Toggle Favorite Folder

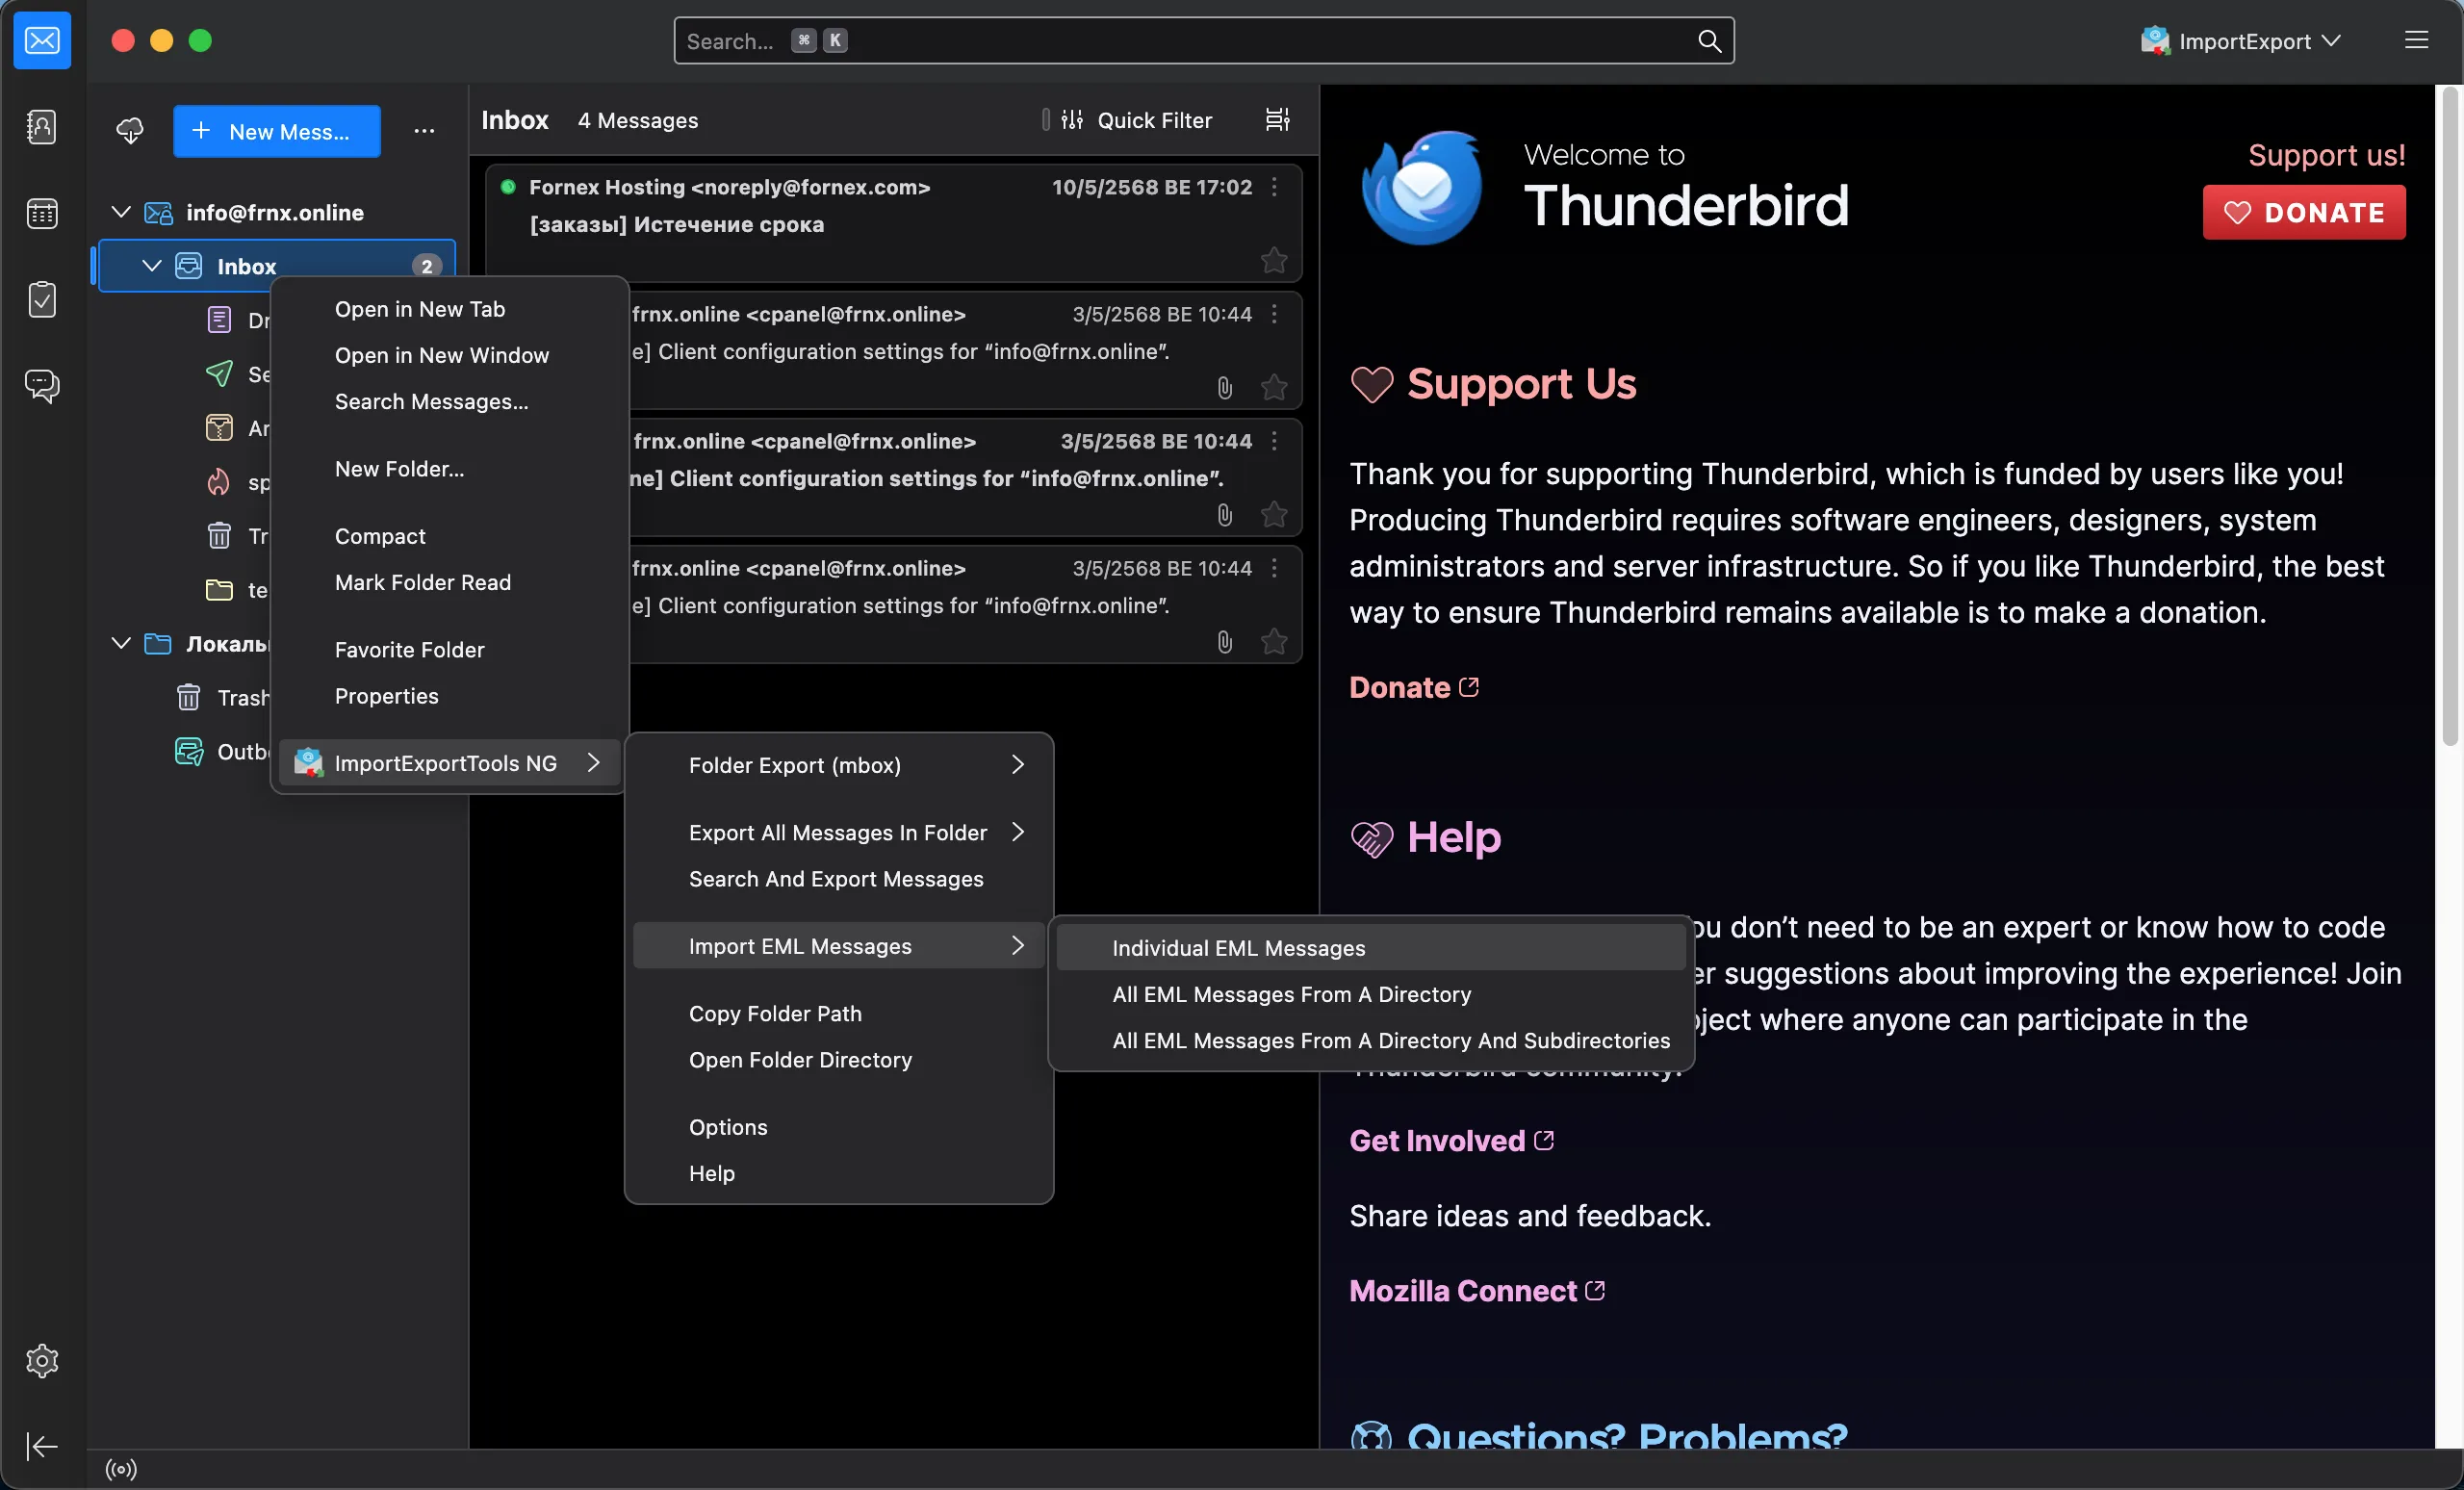[x=449, y=650]
